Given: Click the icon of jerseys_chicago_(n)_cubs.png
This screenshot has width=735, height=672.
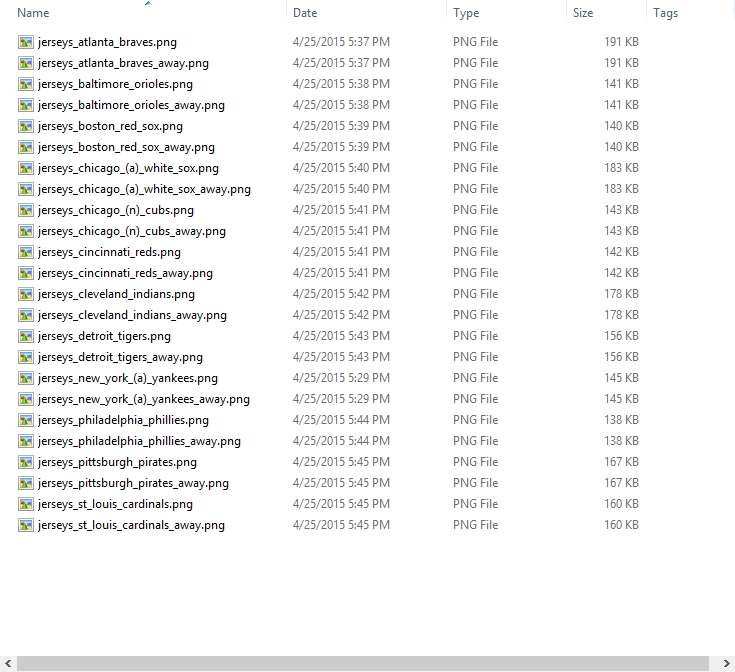Looking at the screenshot, I should coord(26,210).
